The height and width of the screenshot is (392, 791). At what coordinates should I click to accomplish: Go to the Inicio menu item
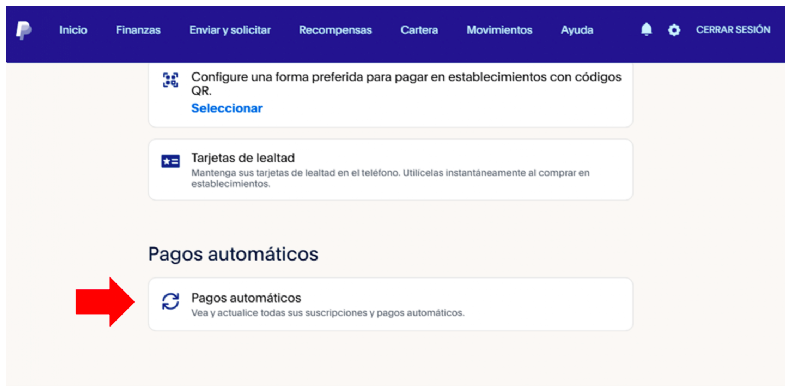[73, 30]
